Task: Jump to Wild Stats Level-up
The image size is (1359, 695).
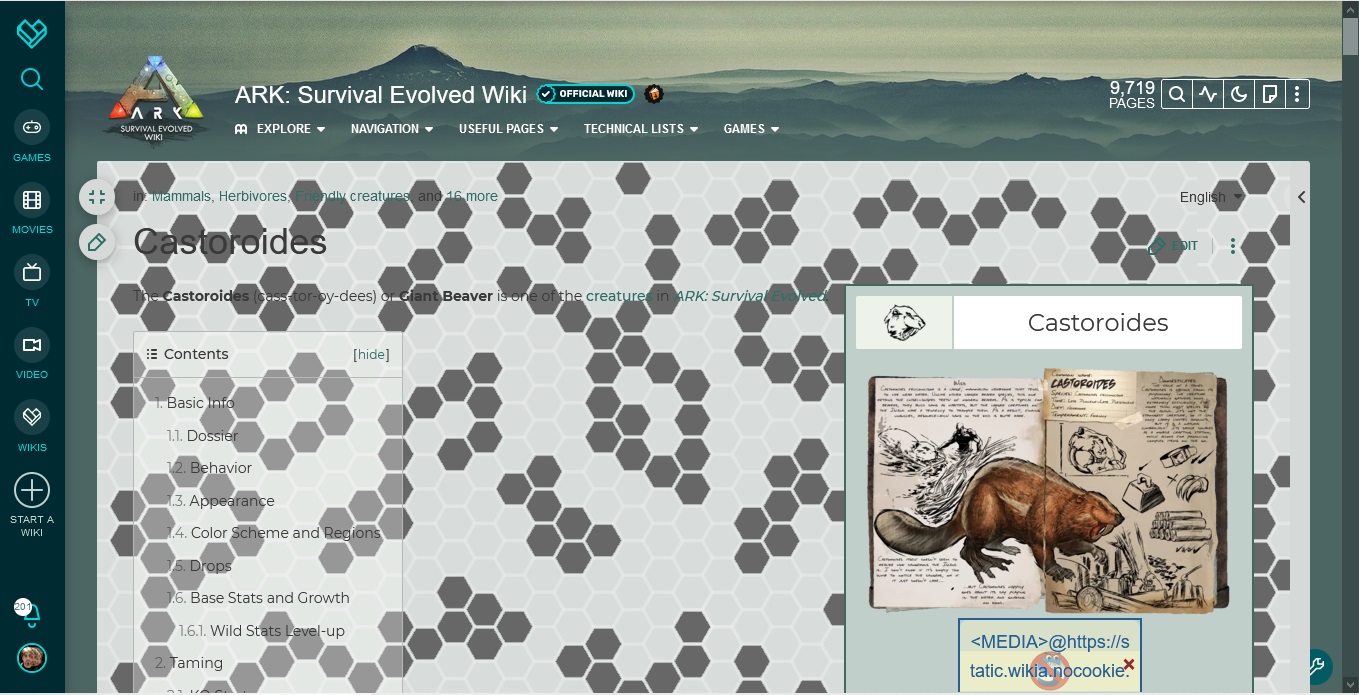Action: point(262,631)
